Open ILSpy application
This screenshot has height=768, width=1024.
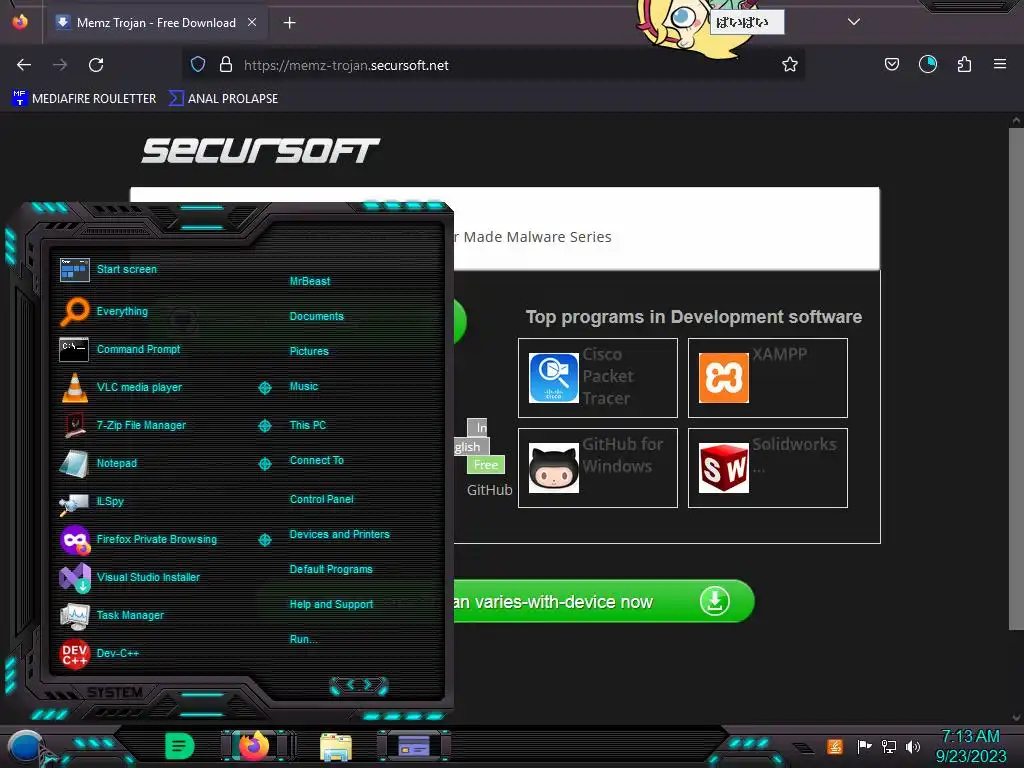click(91, 501)
